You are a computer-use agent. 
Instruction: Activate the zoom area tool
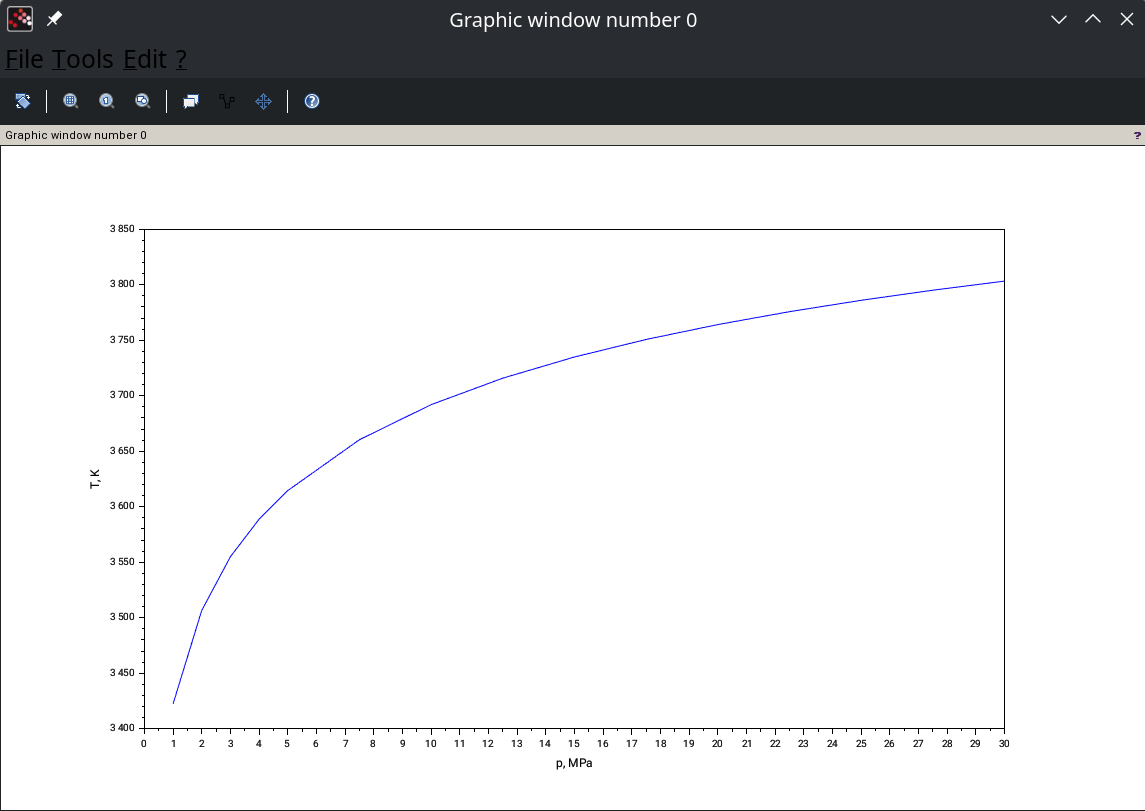[70, 101]
